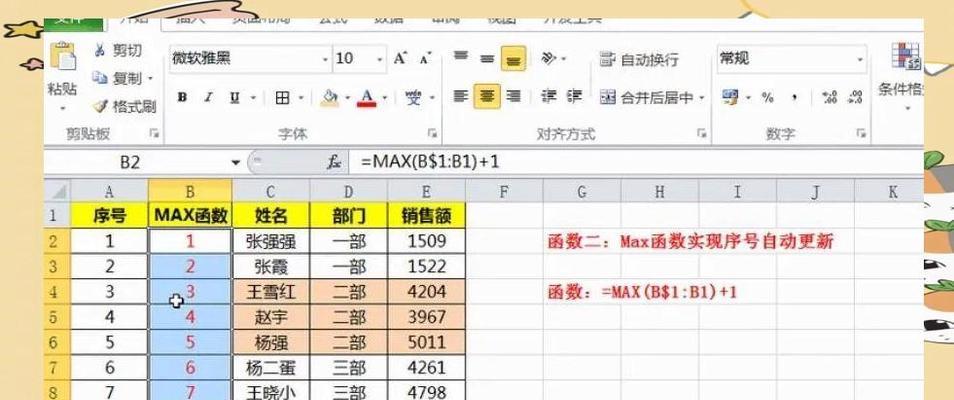Click the text orientation icon
The height and width of the screenshot is (400, 954).
coord(549,58)
